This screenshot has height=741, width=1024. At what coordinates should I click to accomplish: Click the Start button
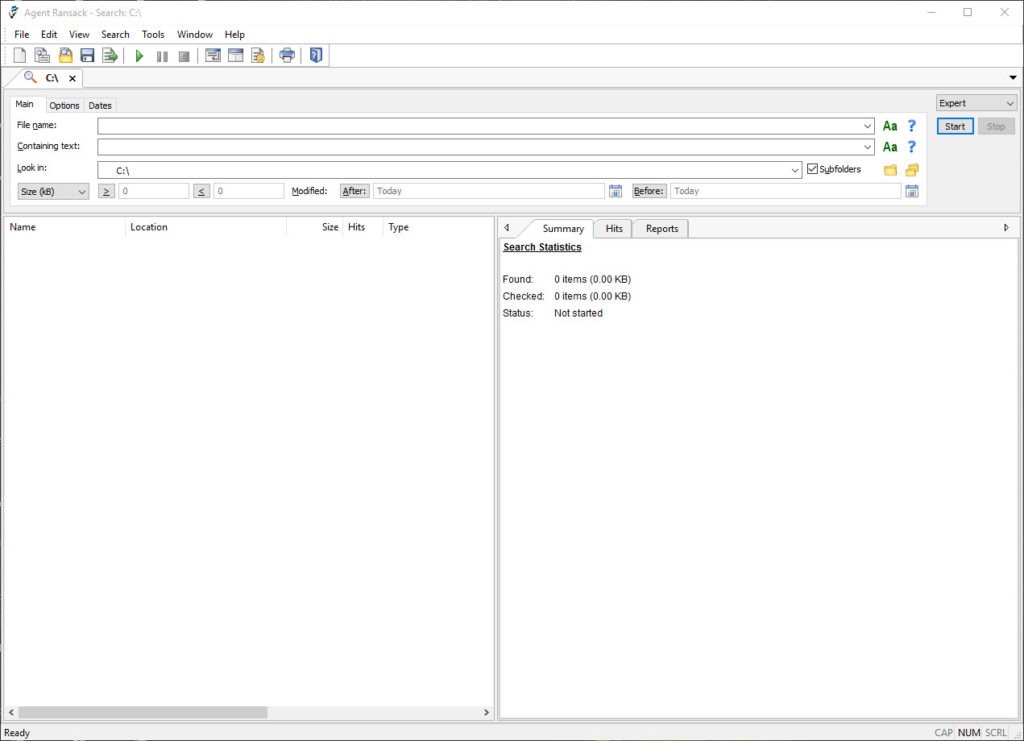pyautogui.click(x=955, y=127)
